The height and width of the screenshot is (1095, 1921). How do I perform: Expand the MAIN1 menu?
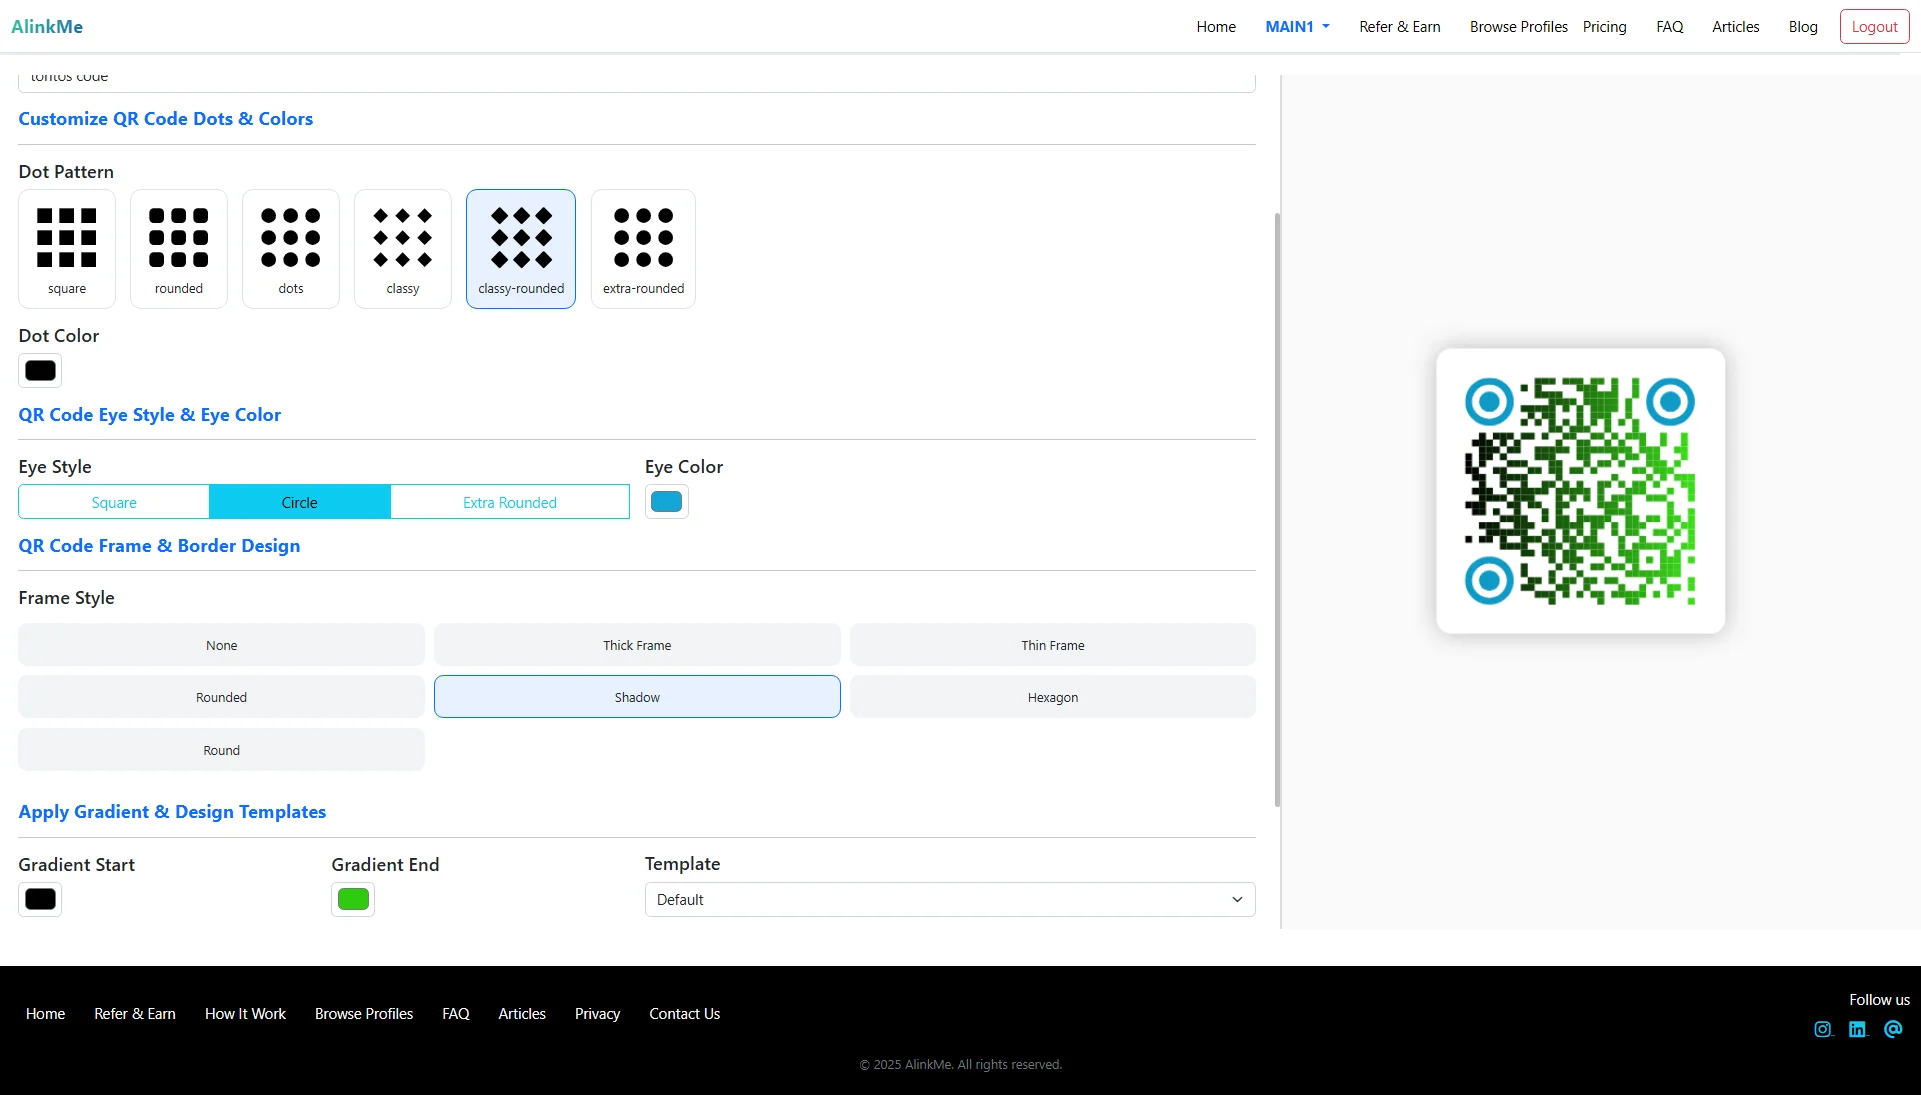(x=1297, y=27)
